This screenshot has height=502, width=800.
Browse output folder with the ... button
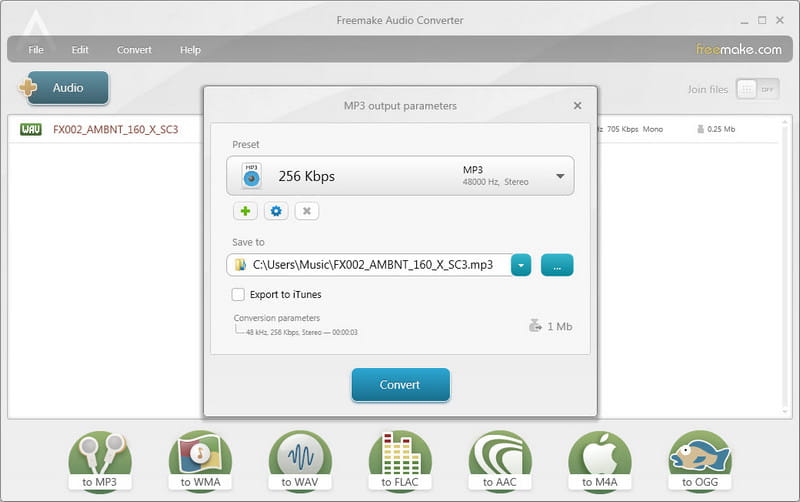click(x=557, y=265)
